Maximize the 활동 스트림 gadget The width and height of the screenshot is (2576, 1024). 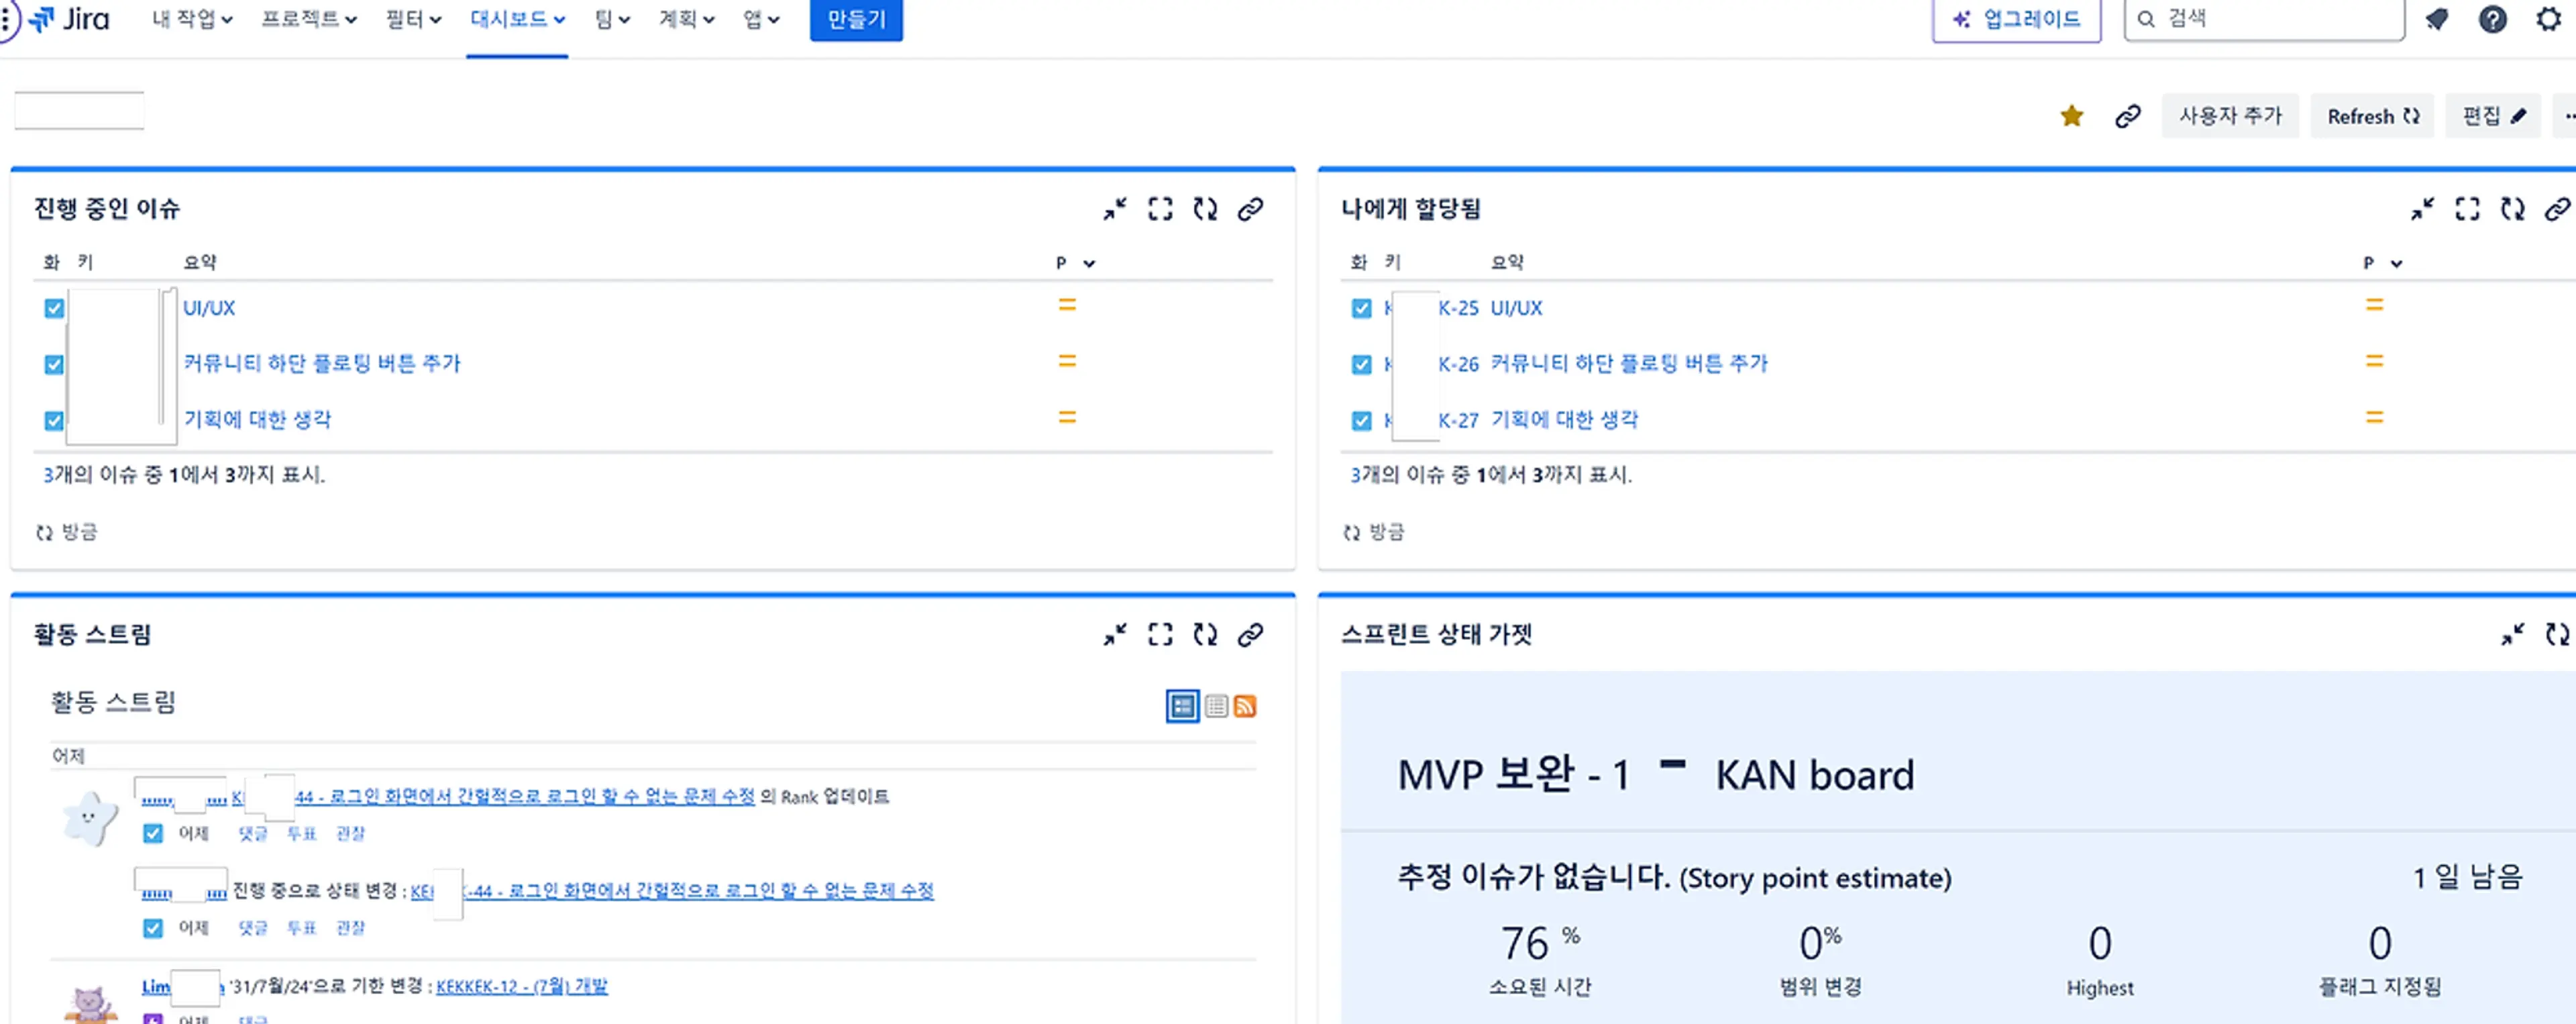pyautogui.click(x=1160, y=634)
